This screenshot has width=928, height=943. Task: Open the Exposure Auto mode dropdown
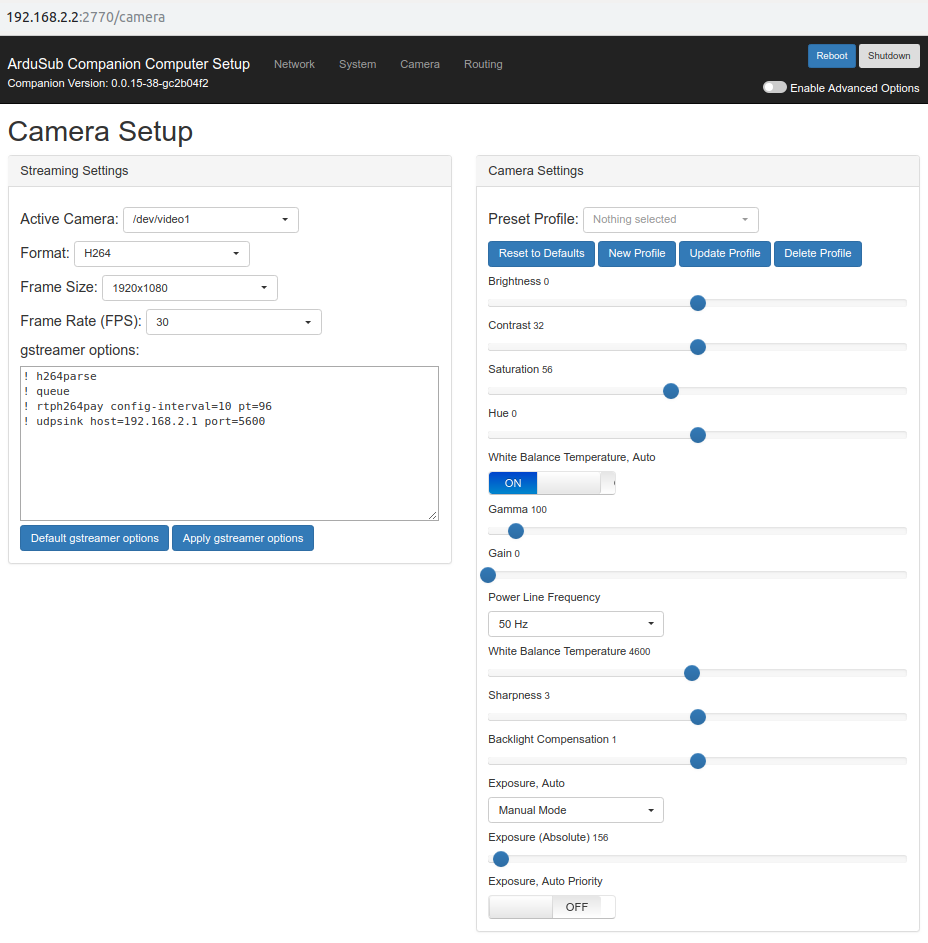point(576,810)
